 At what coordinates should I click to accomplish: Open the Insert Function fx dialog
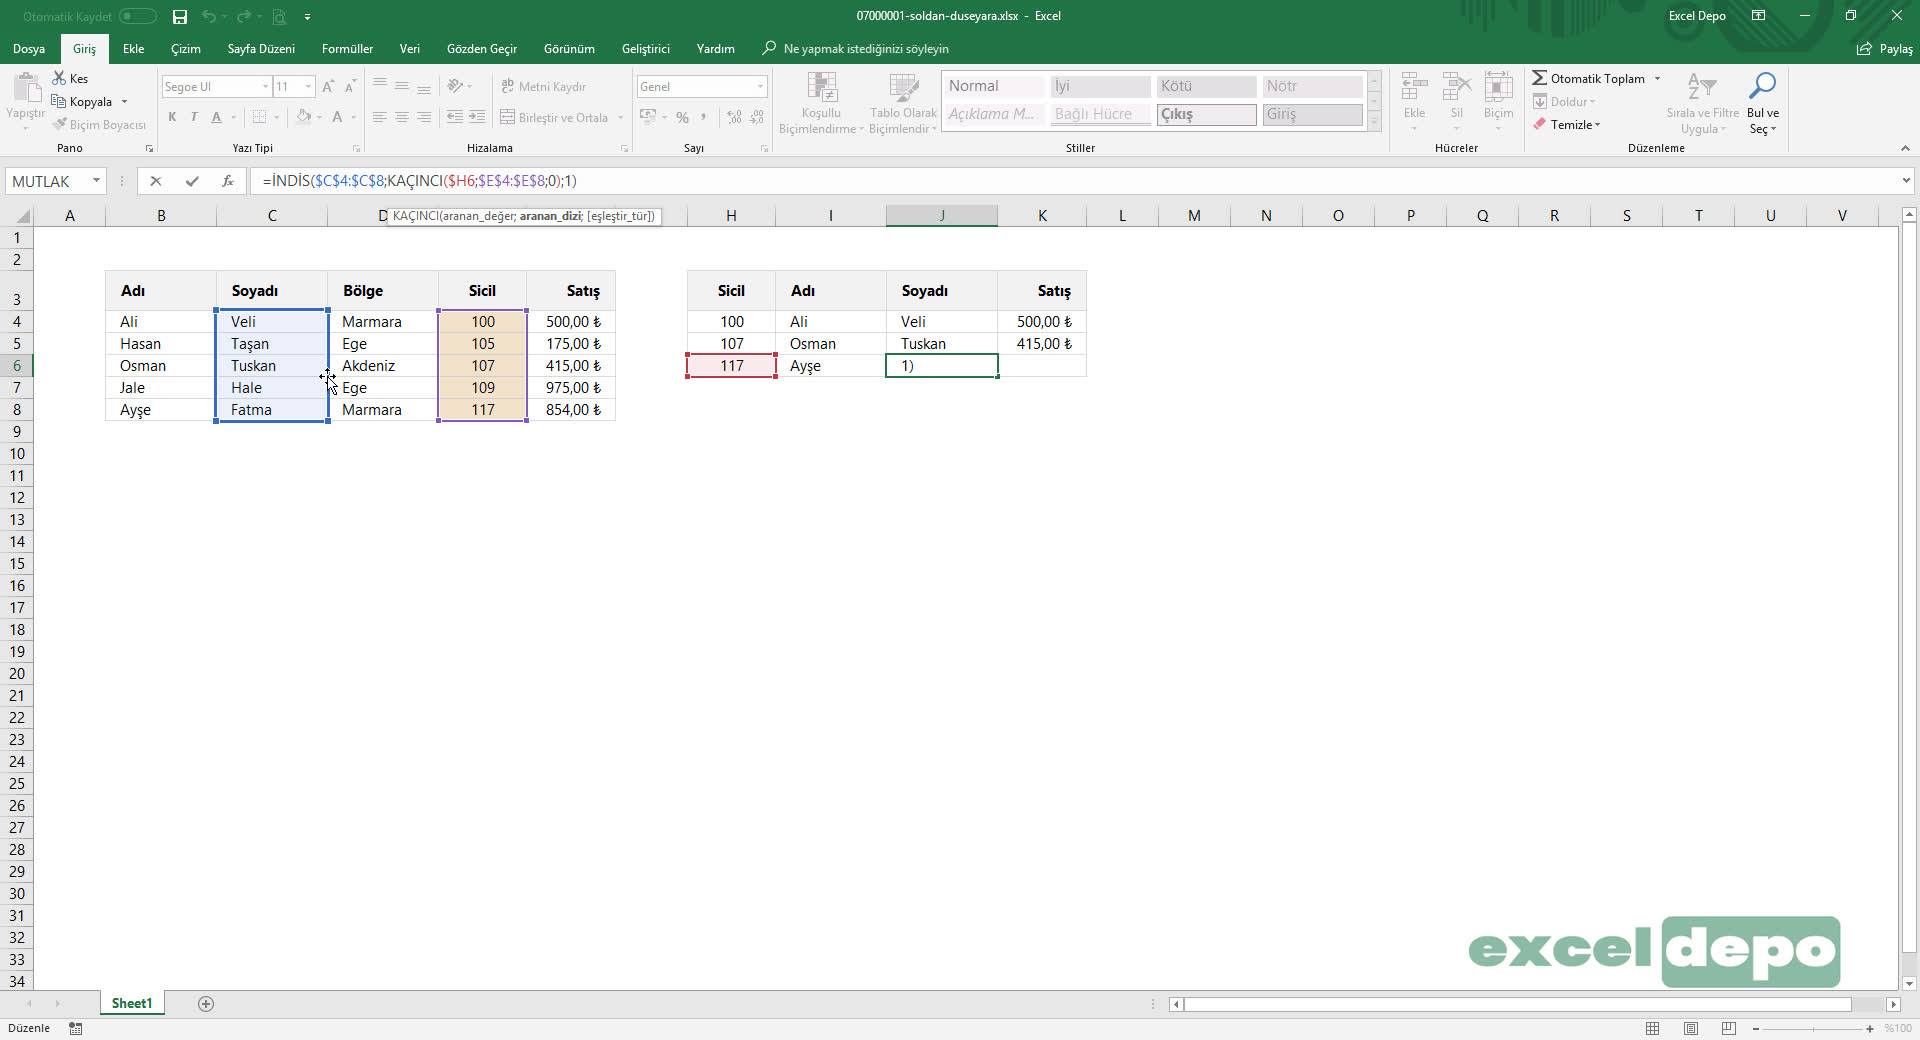point(228,181)
